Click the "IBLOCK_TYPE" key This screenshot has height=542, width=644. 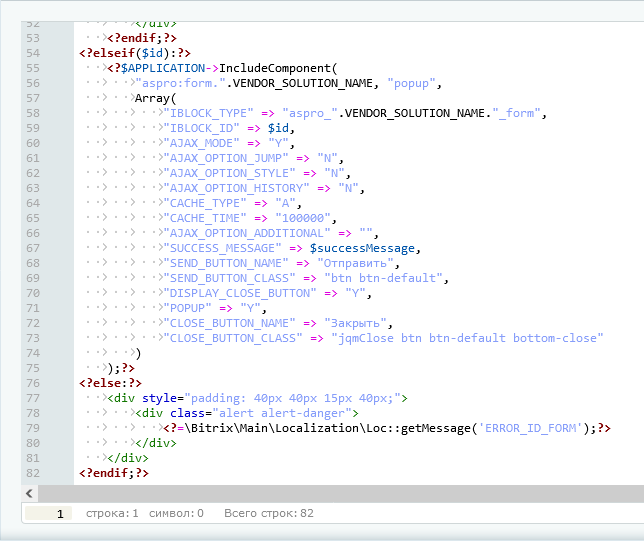coord(208,113)
